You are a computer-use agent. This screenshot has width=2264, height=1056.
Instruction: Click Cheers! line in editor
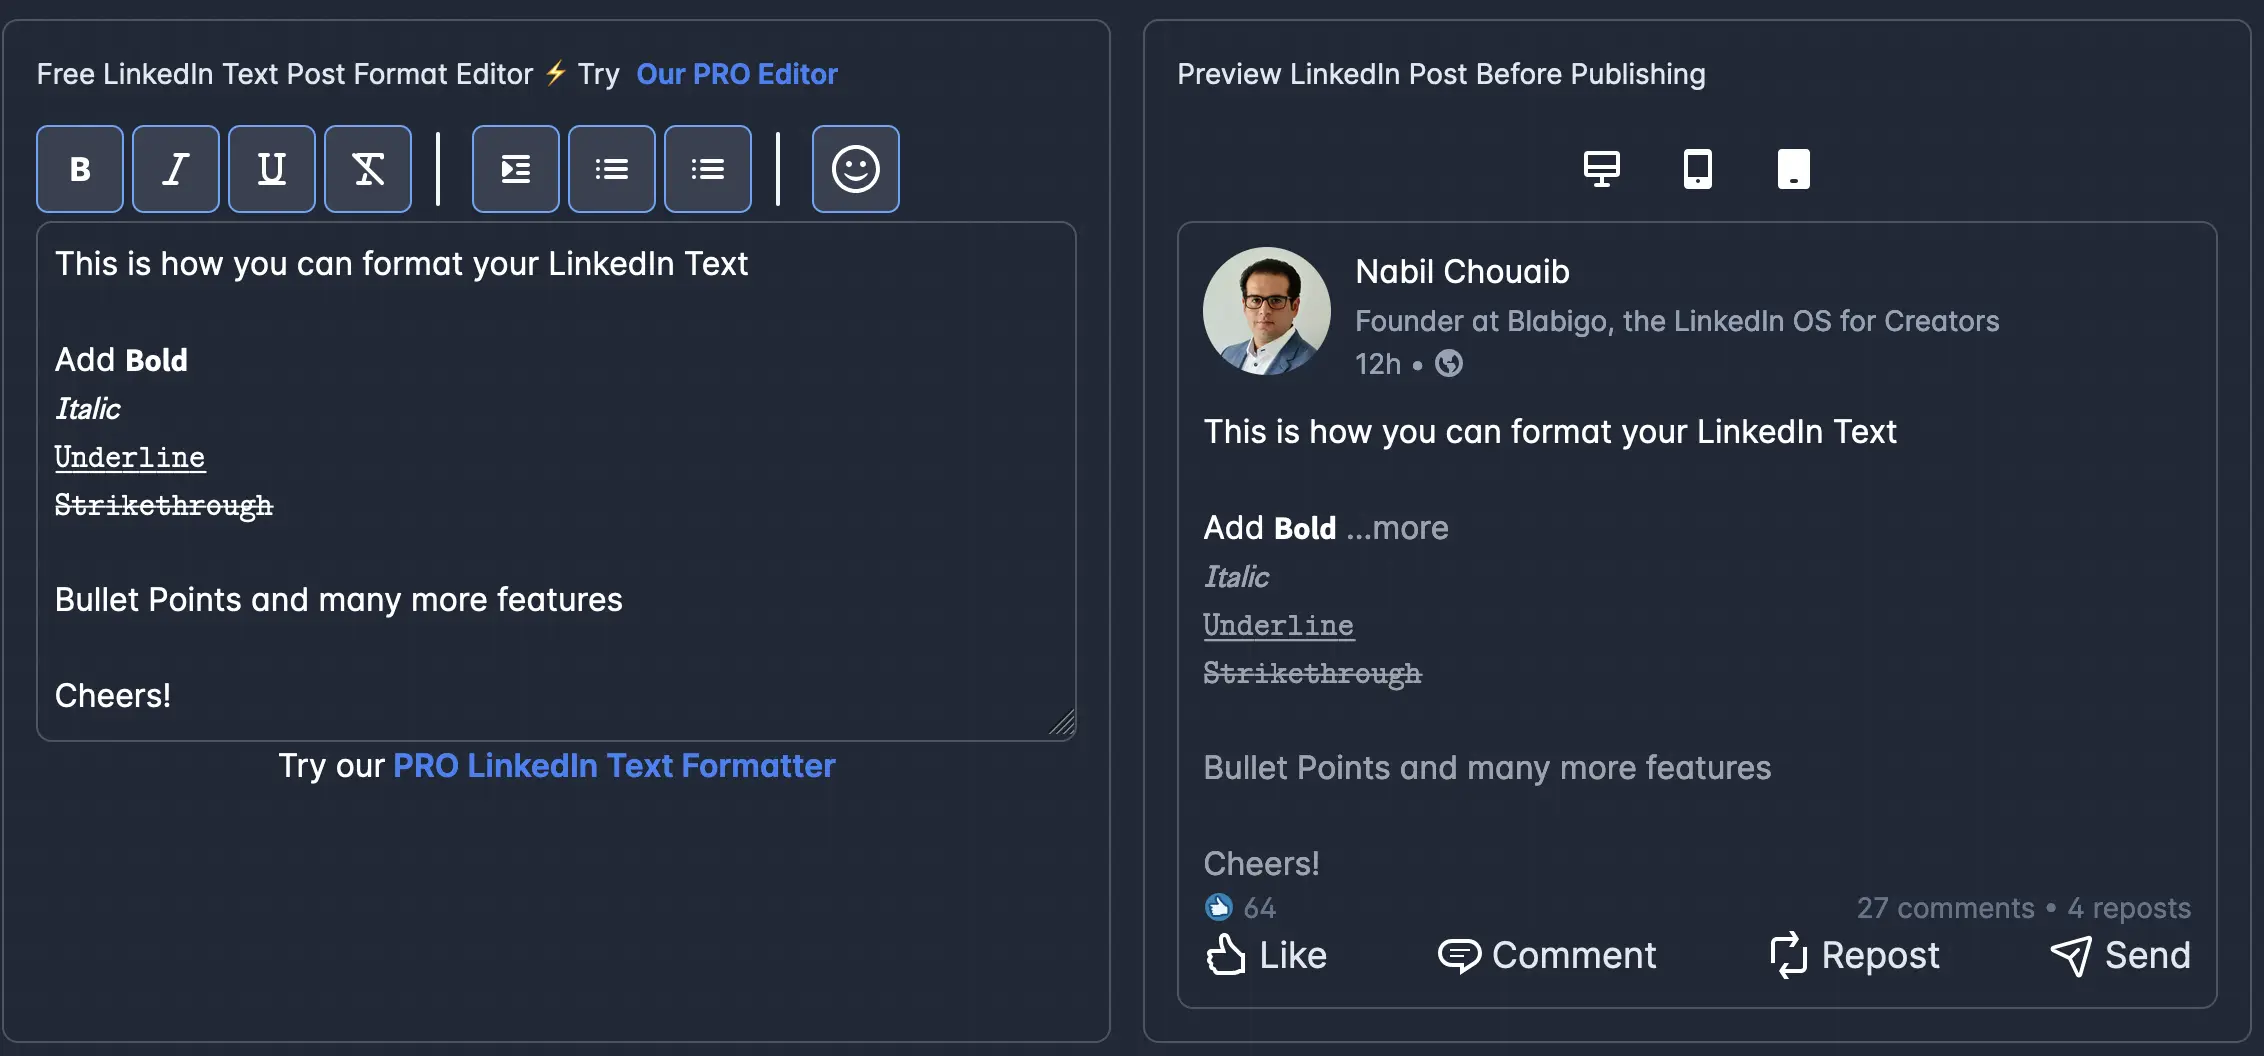point(113,696)
